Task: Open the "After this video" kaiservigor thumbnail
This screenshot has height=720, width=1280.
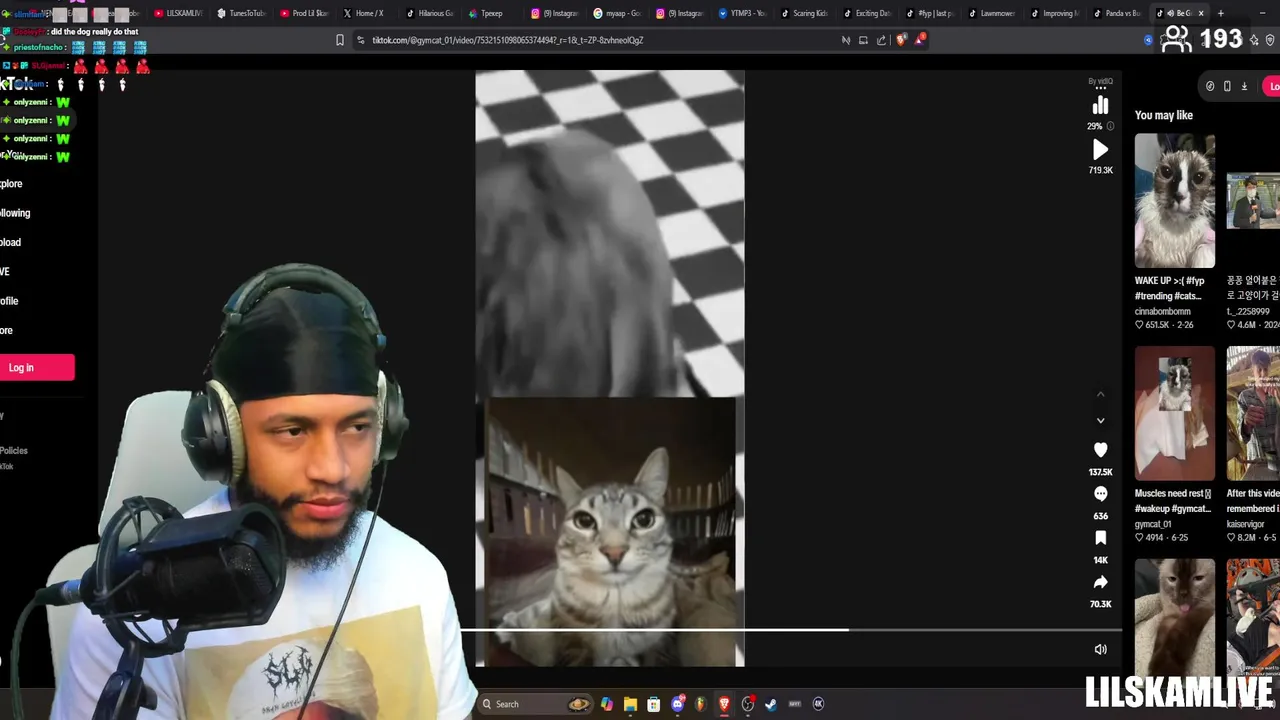Action: coord(1253,414)
